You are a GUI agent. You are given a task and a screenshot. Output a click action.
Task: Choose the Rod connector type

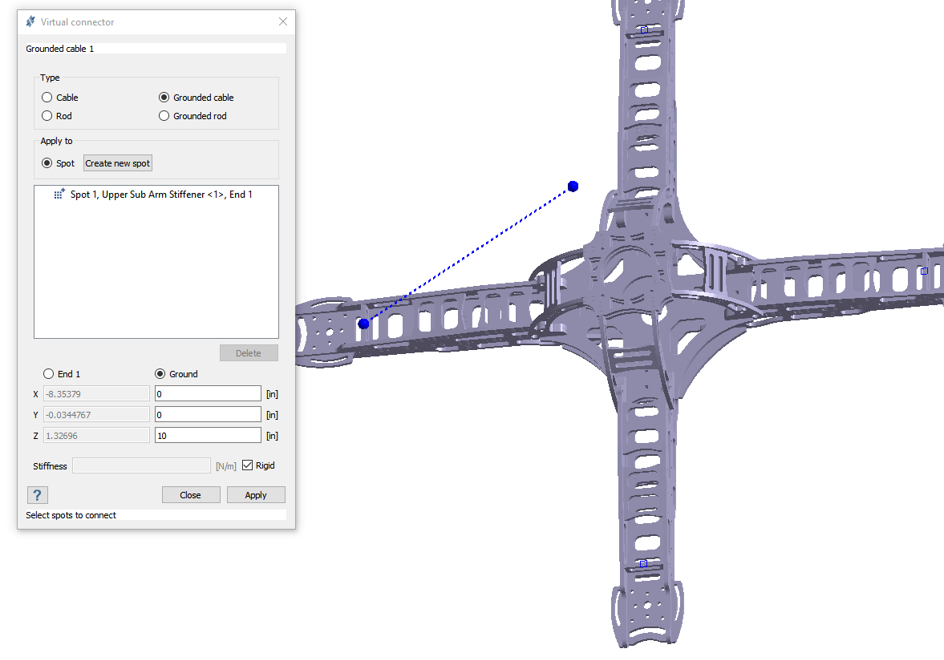click(x=47, y=116)
